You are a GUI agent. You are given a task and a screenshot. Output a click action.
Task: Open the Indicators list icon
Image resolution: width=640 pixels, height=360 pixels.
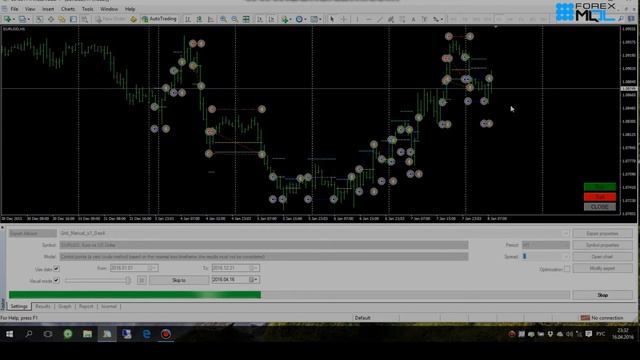click(284, 19)
